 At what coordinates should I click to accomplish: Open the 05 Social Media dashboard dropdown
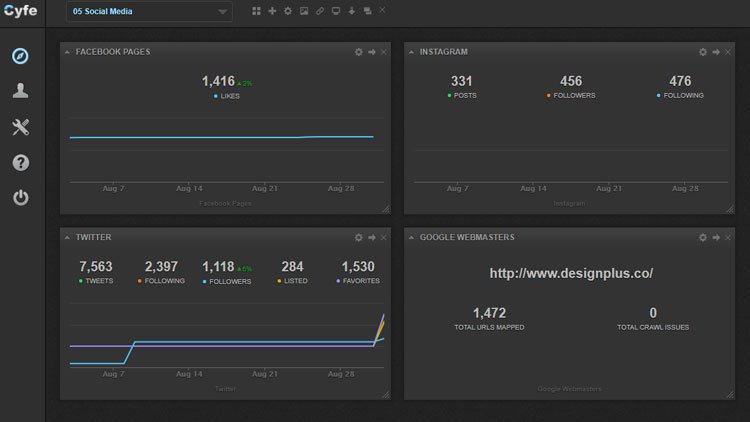pyautogui.click(x=149, y=11)
